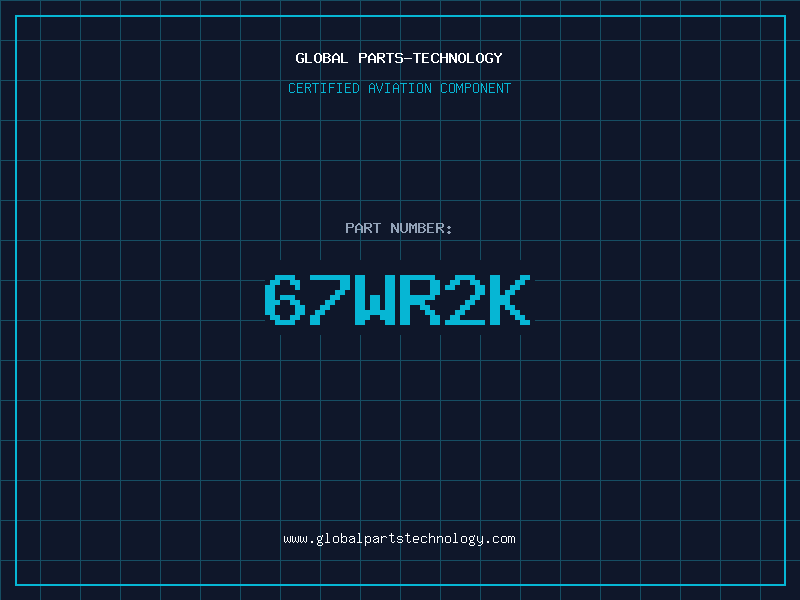The image size is (800, 600).
Task: Click the PART NUMBER: label
Action: pos(399,228)
